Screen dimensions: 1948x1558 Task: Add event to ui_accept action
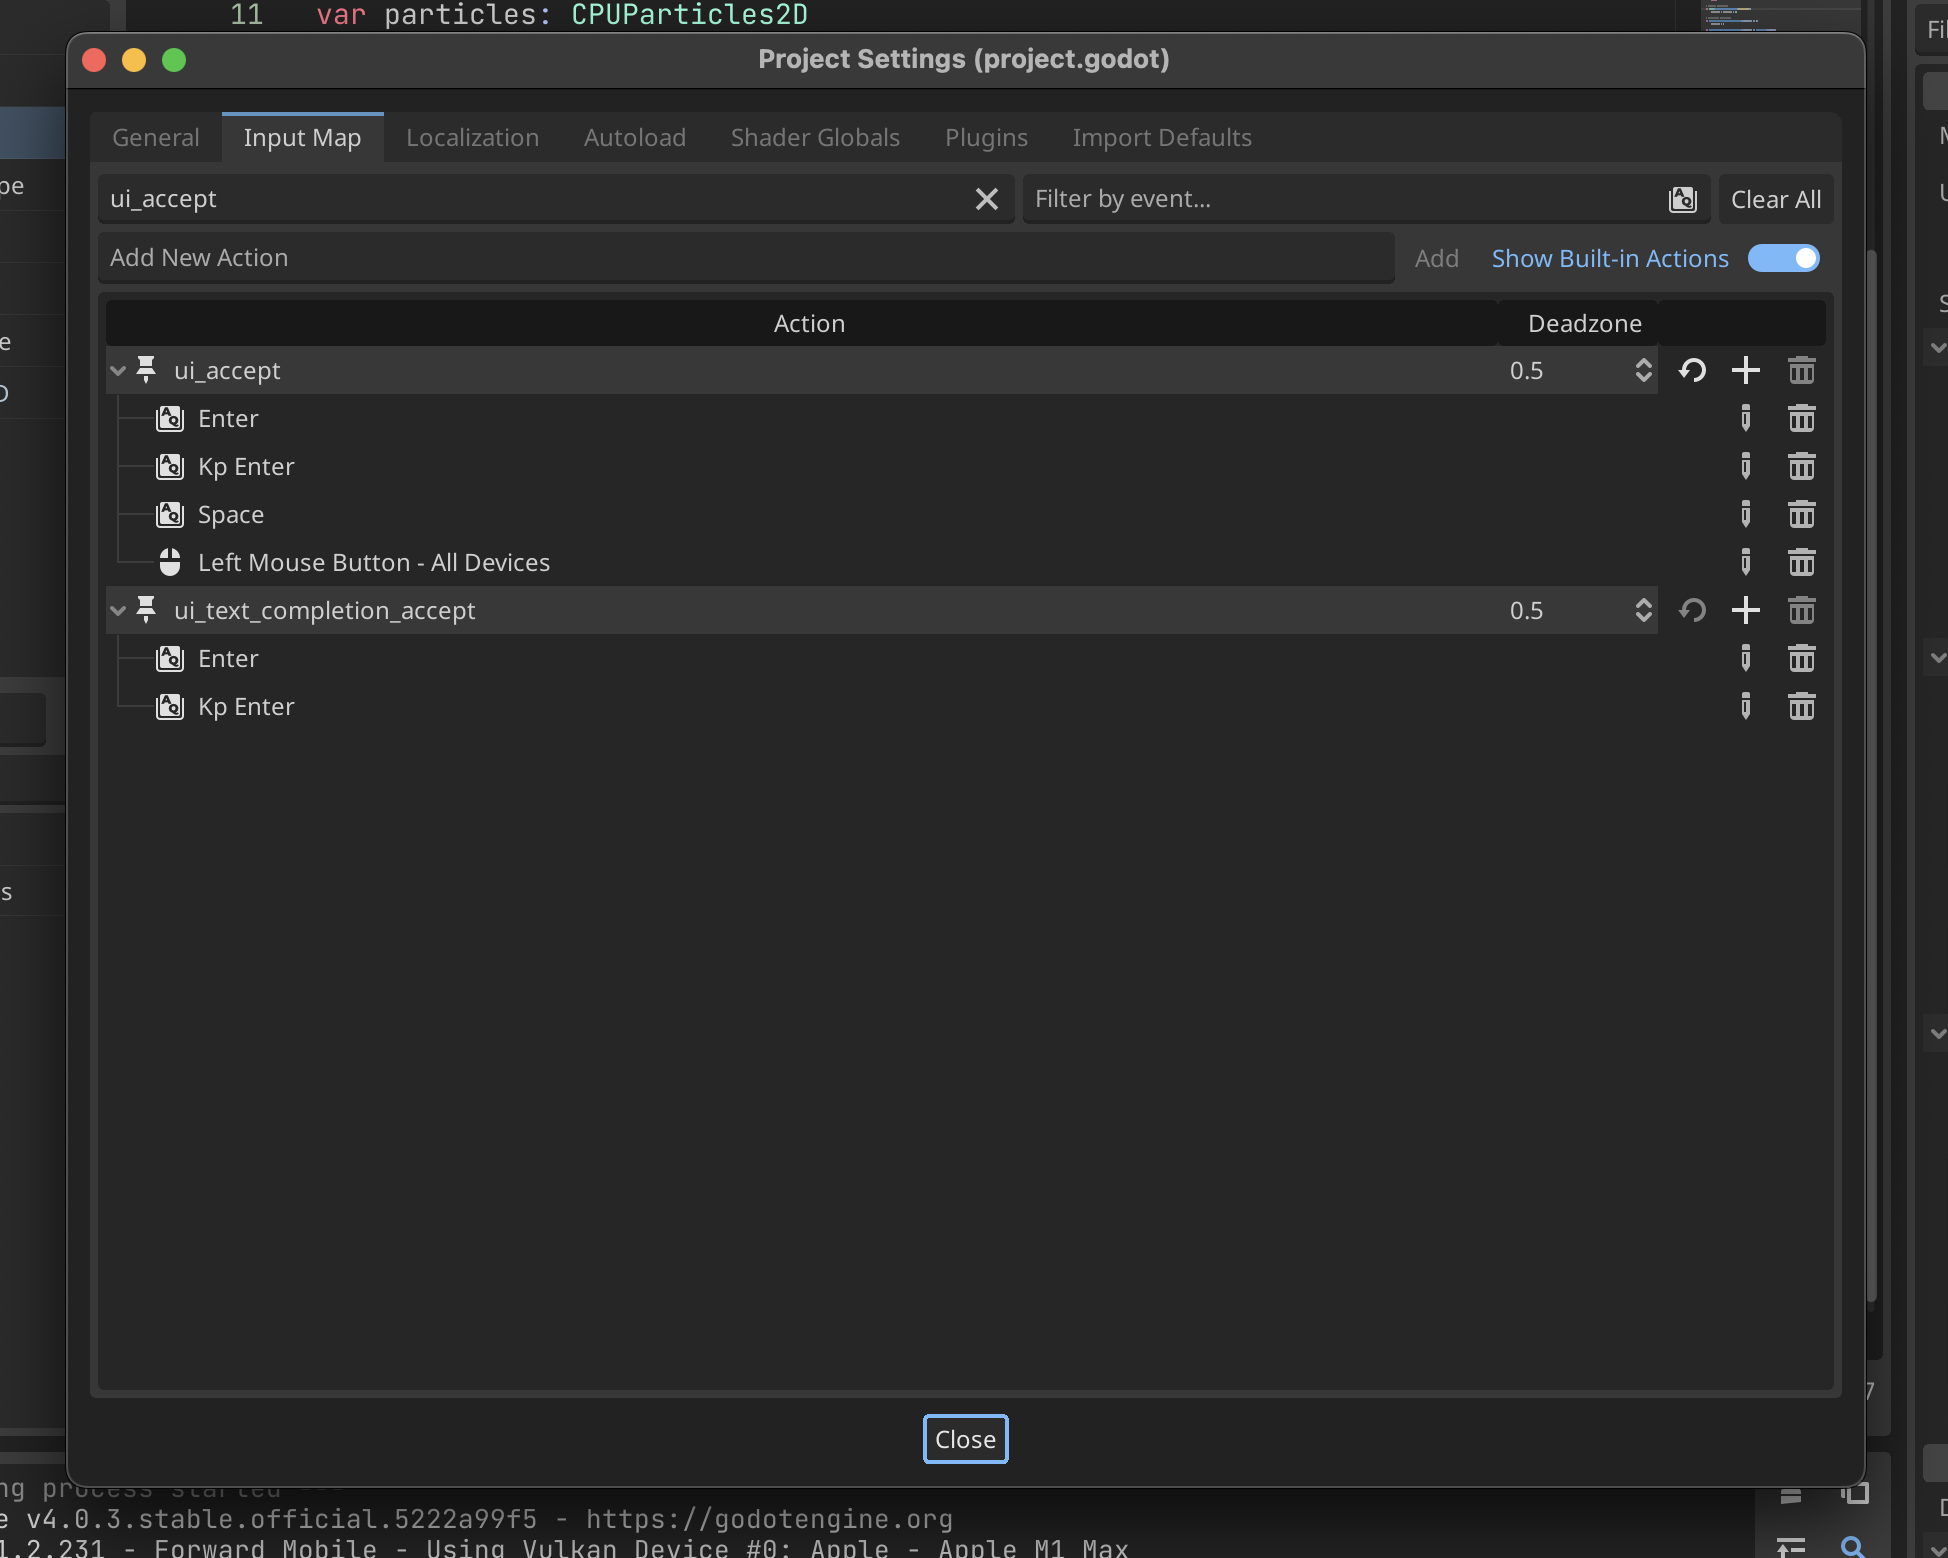(x=1746, y=371)
